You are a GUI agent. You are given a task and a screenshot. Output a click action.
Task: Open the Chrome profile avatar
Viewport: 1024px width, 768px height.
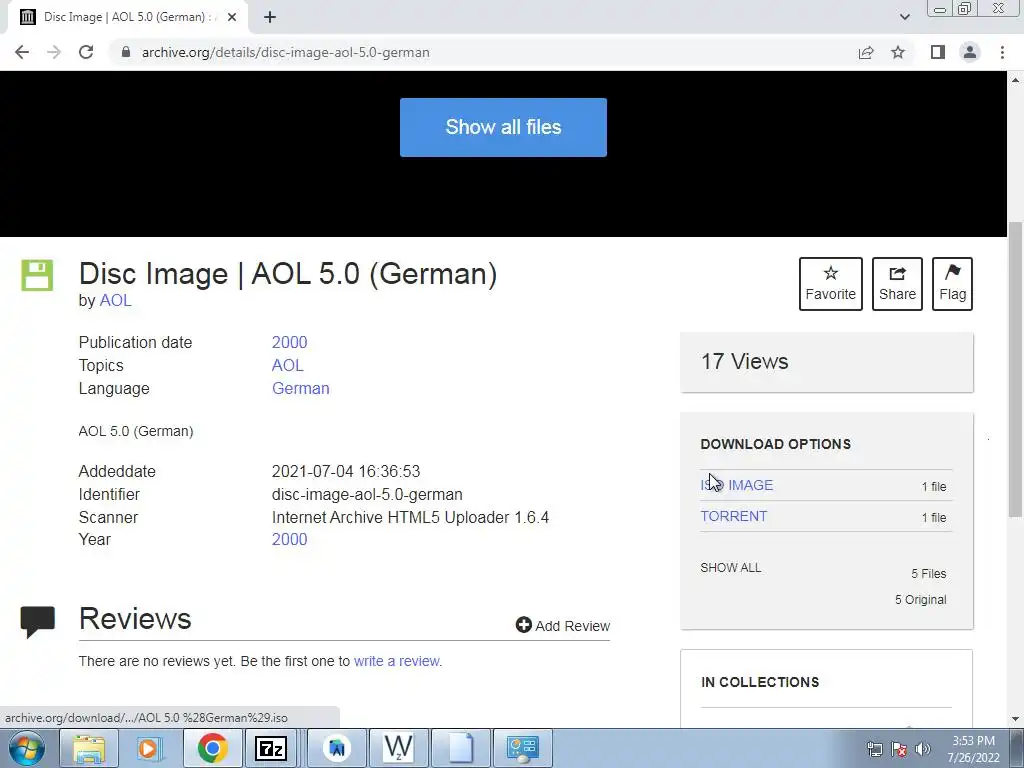coord(970,52)
